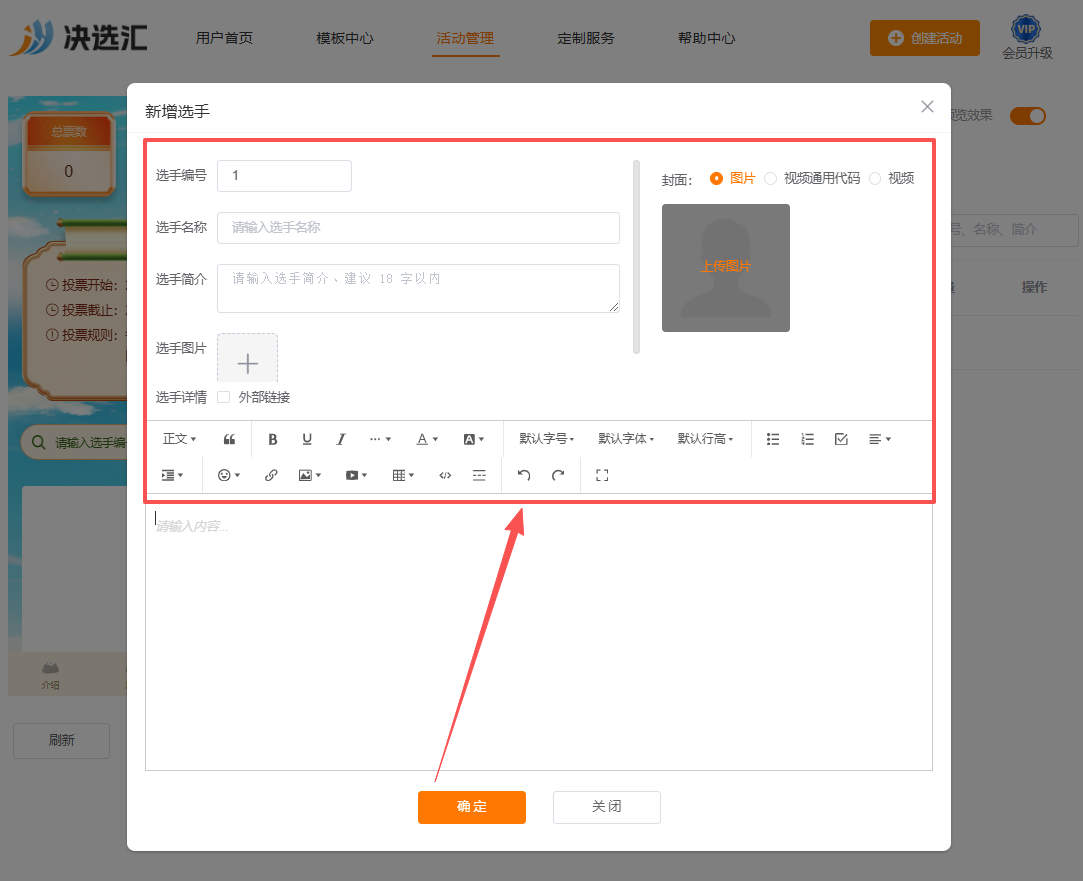Open the text alignment dropdown
Image resolution: width=1083 pixels, height=881 pixels.
(x=880, y=439)
